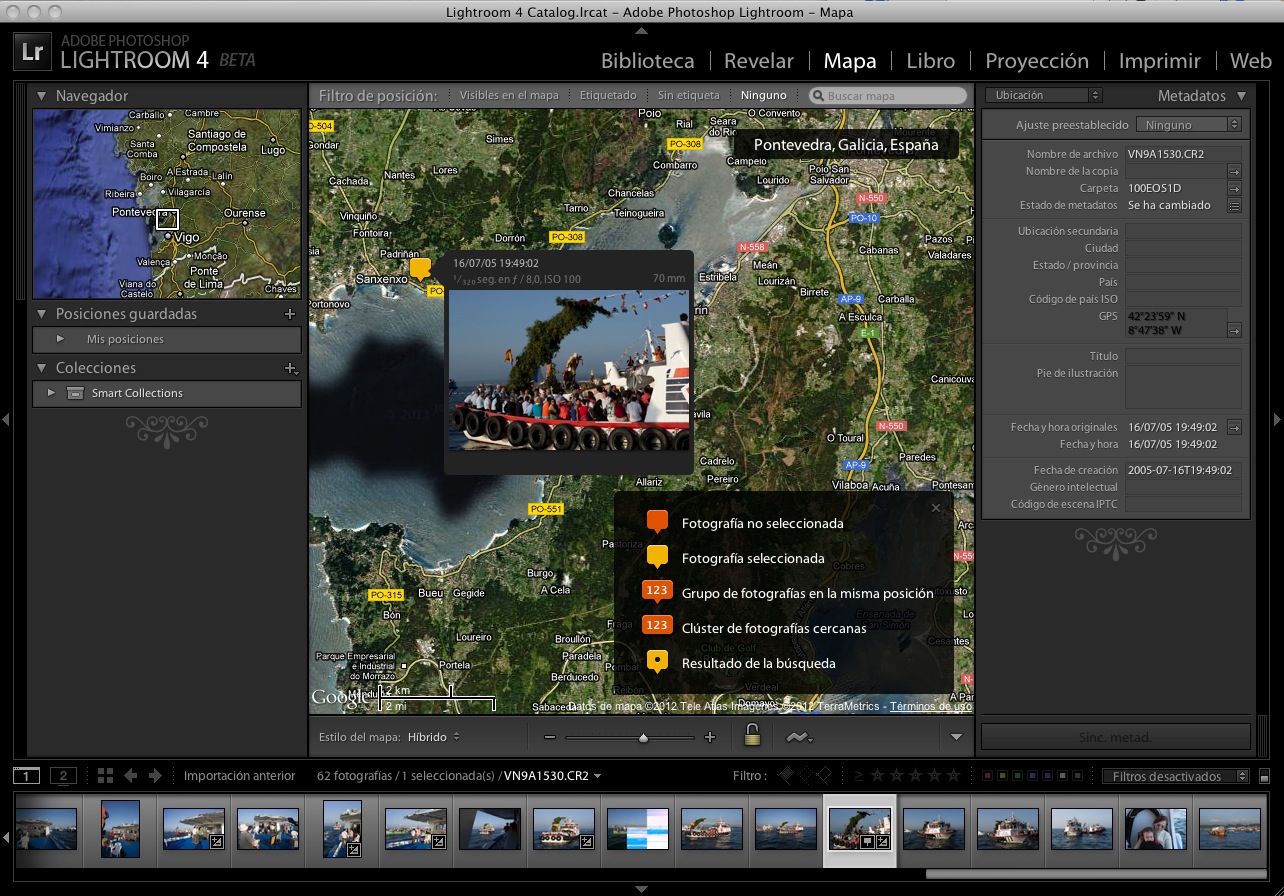Open grid view icon in filmstrip bar
Image resolution: width=1284 pixels, height=896 pixels.
tap(106, 776)
